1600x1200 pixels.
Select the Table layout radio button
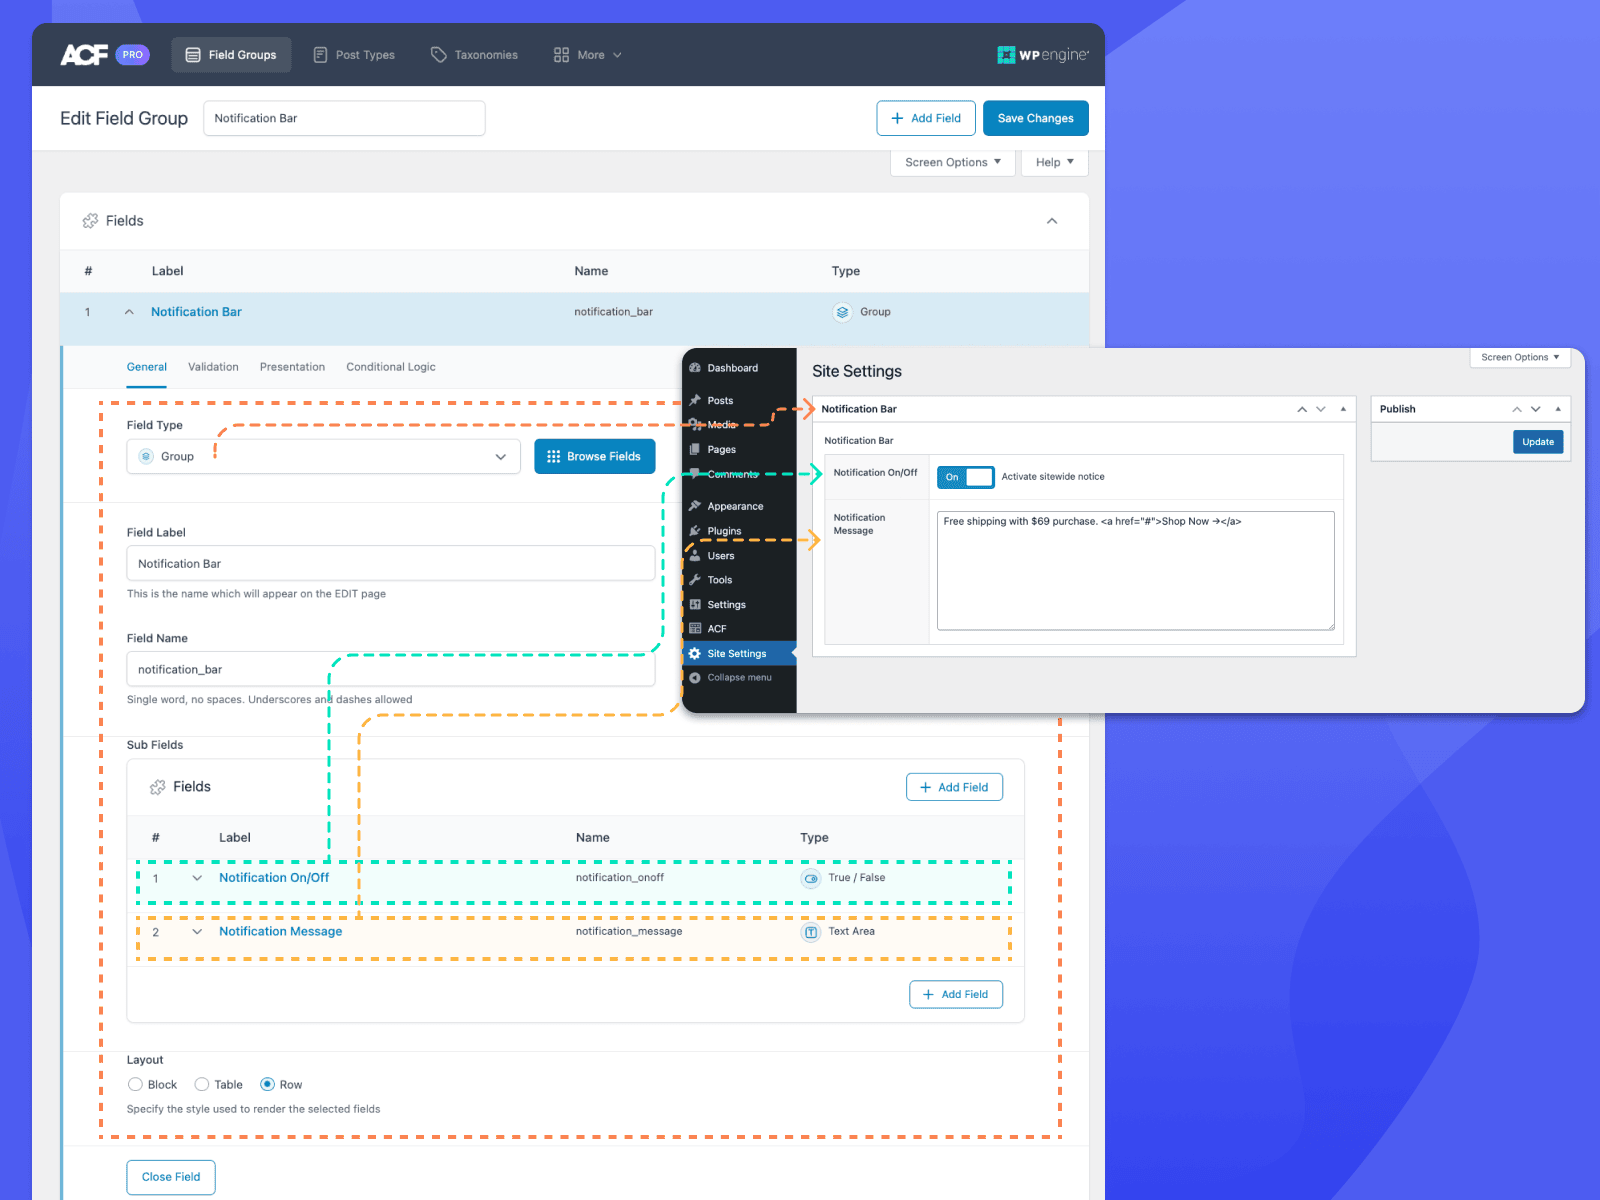(202, 1085)
